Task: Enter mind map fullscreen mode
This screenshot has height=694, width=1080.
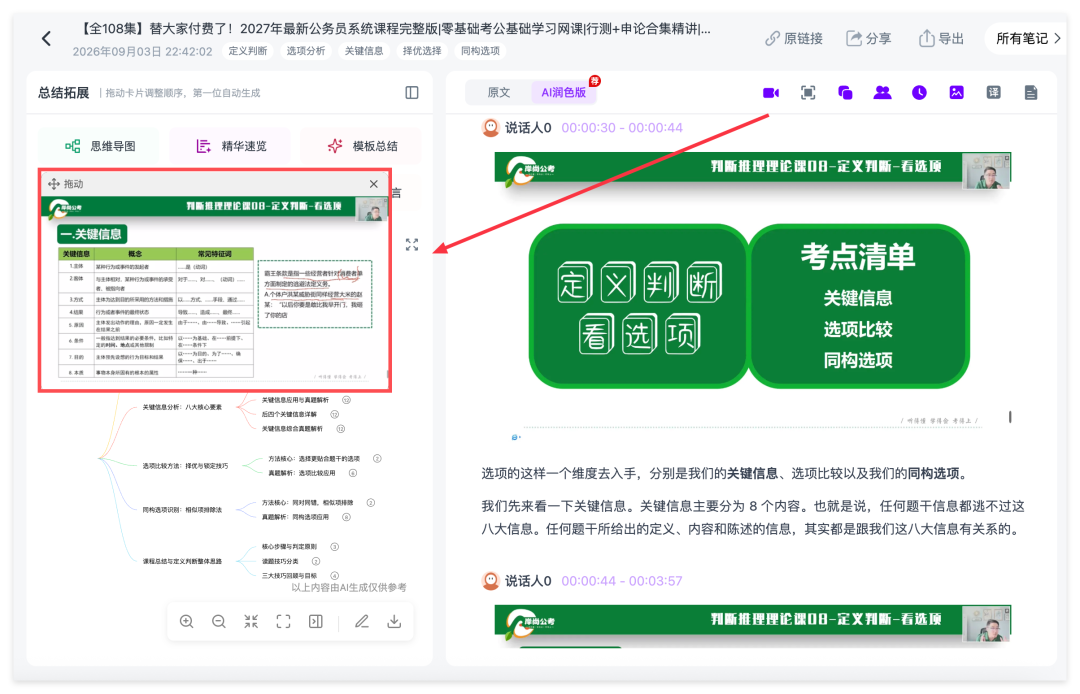Action: tap(283, 622)
